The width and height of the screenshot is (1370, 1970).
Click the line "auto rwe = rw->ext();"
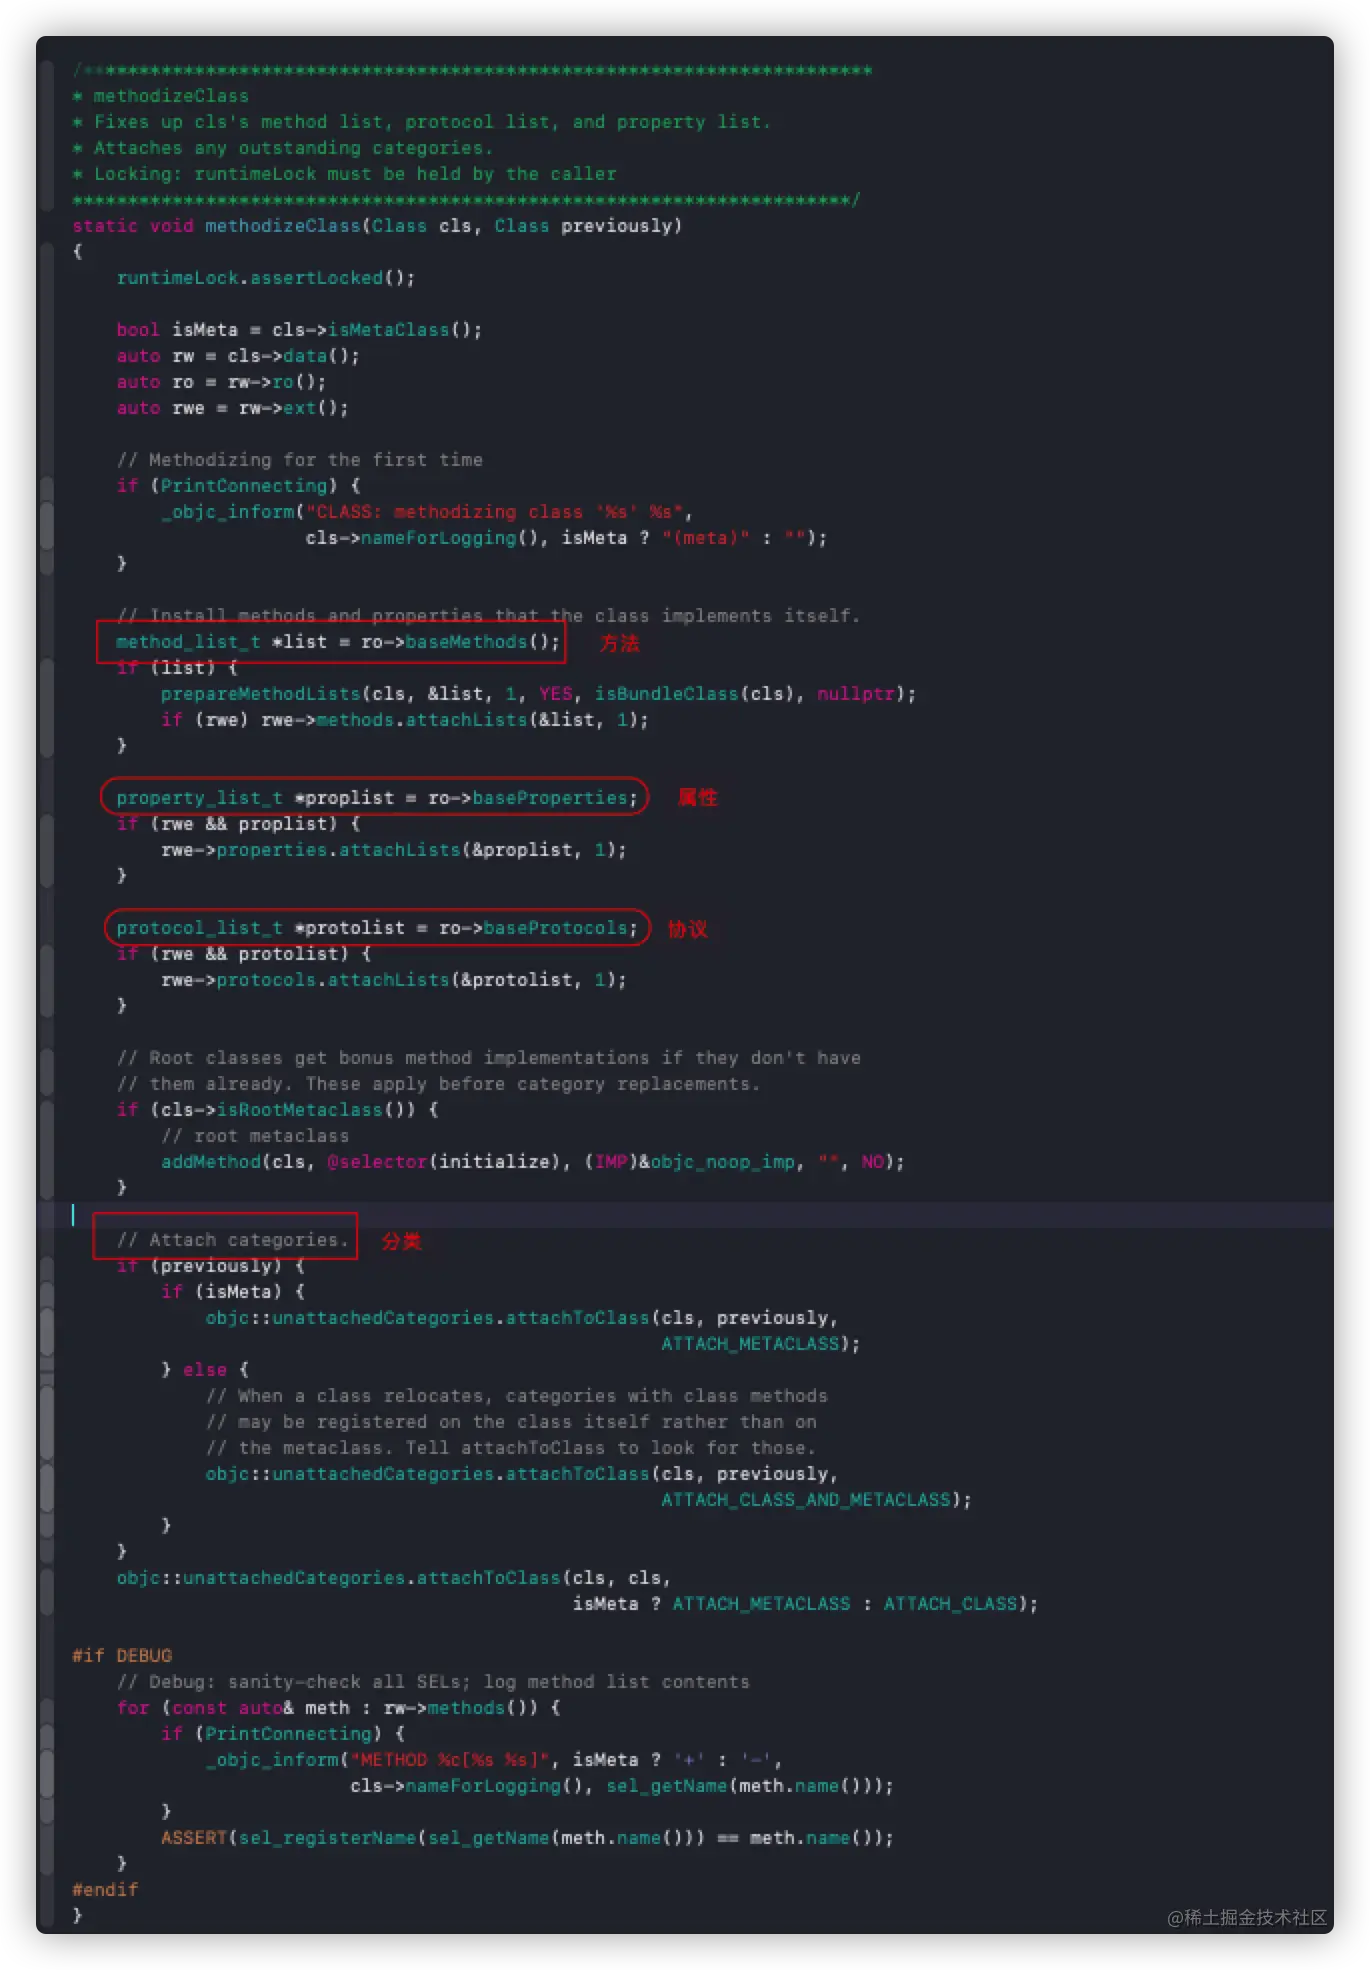232,408
